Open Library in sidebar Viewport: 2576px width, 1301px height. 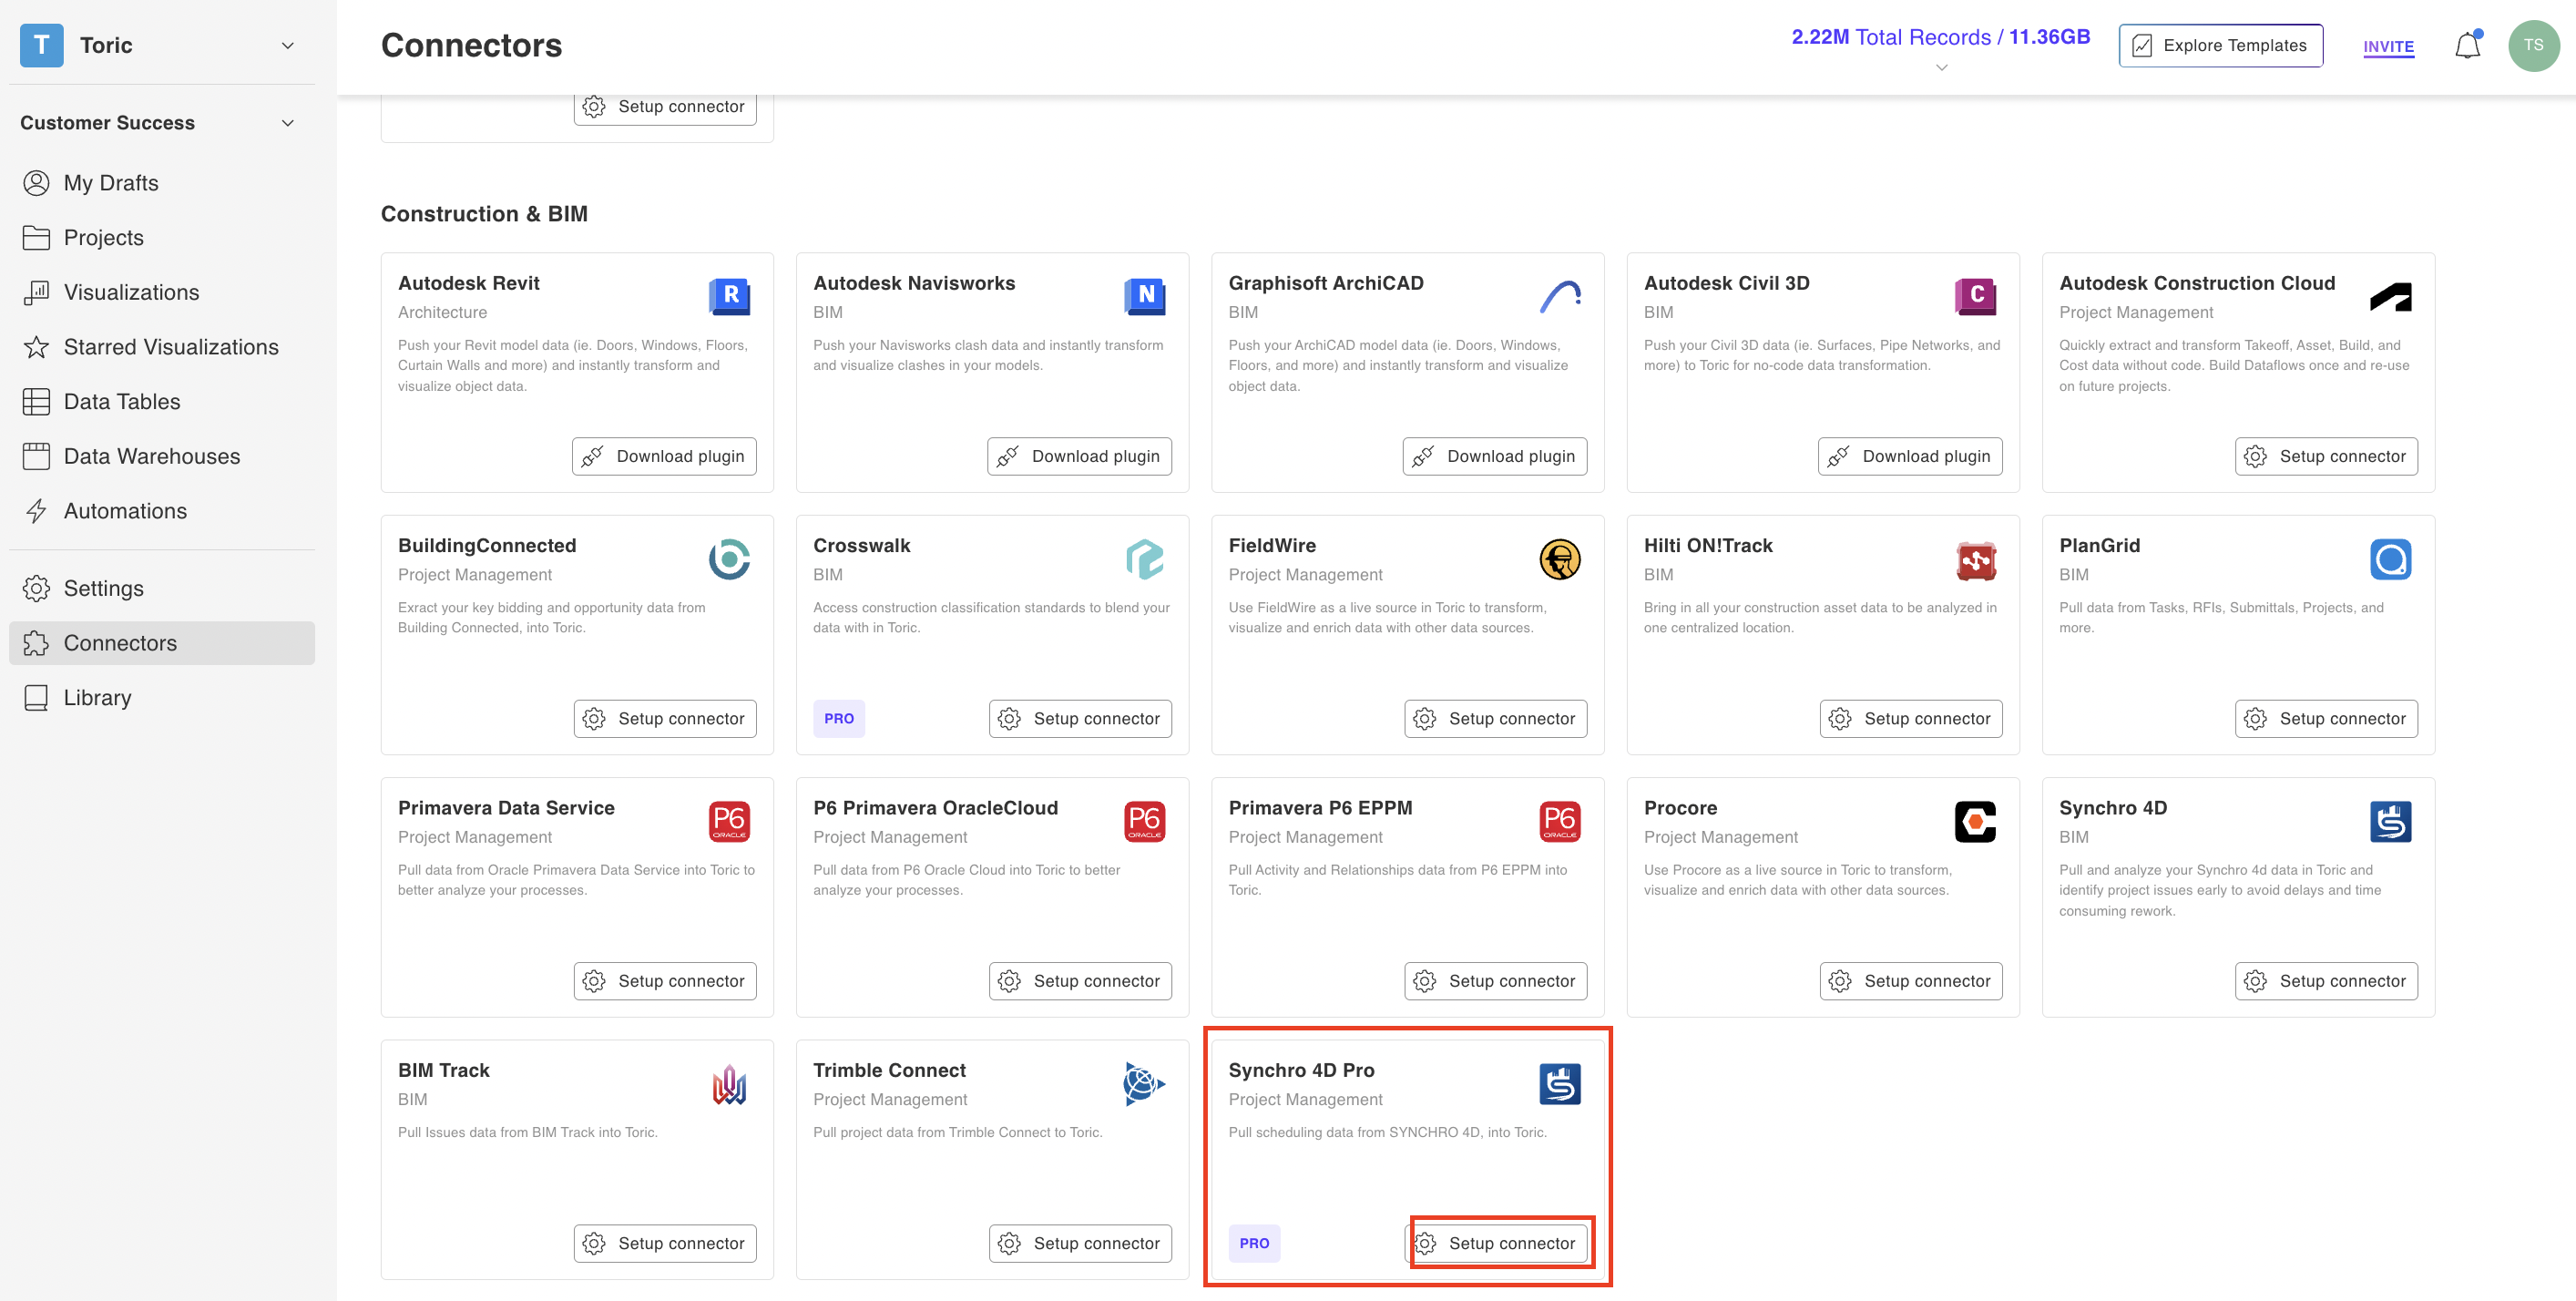[162, 698]
